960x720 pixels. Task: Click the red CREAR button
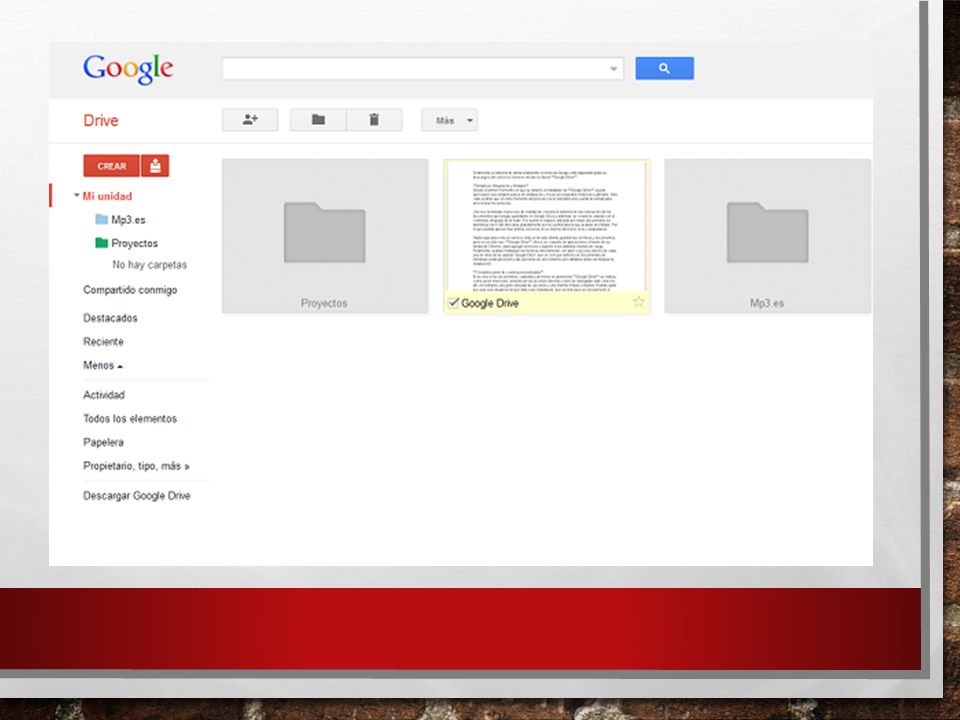coord(111,166)
